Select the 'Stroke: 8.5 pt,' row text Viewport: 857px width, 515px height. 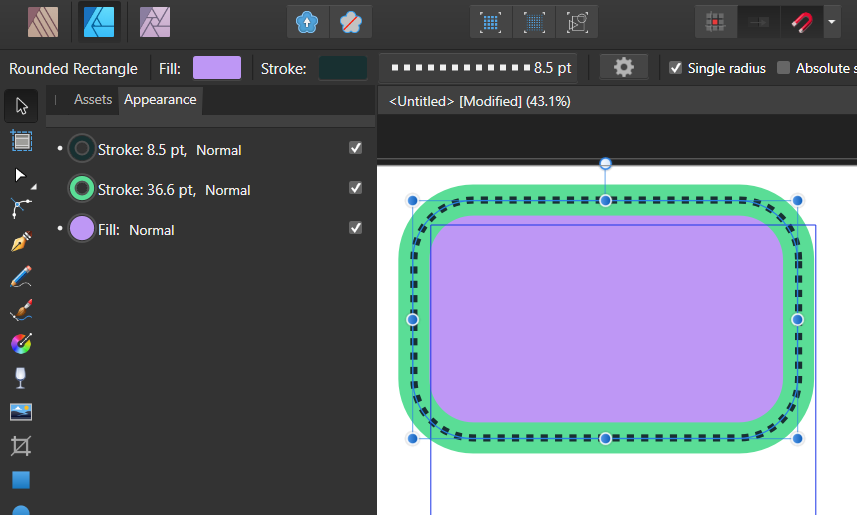[x=142, y=150]
